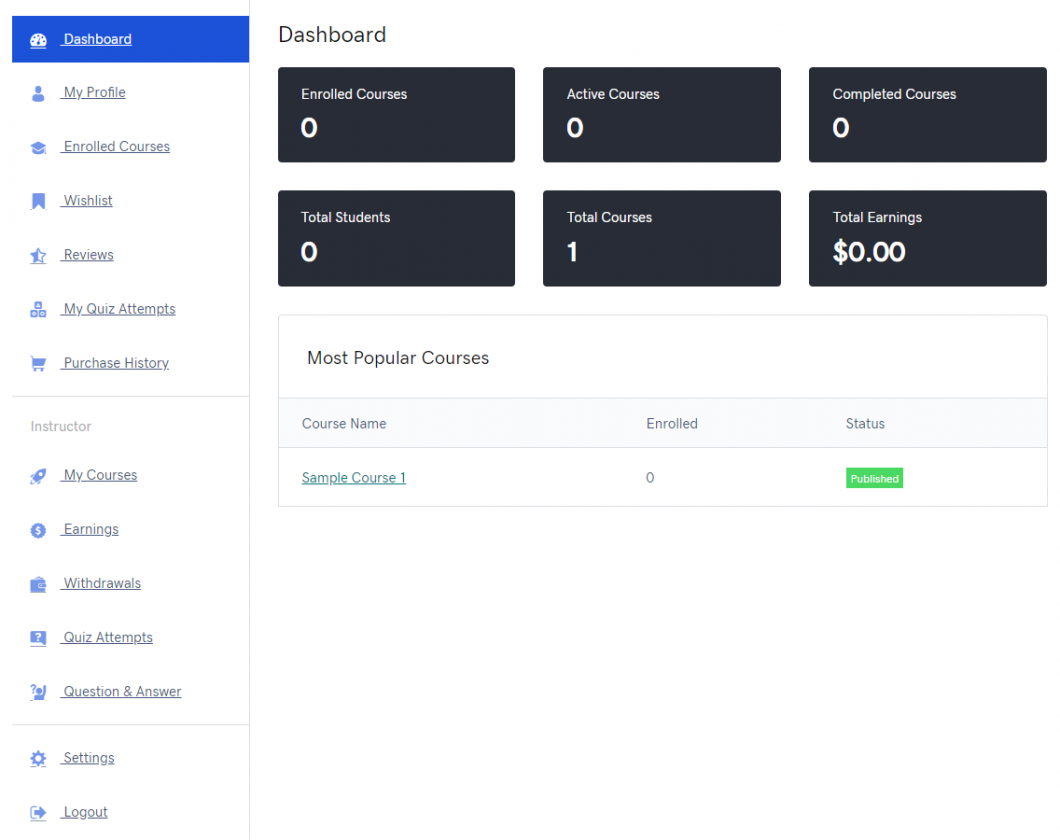Select the My Profile menu entry

point(93,92)
